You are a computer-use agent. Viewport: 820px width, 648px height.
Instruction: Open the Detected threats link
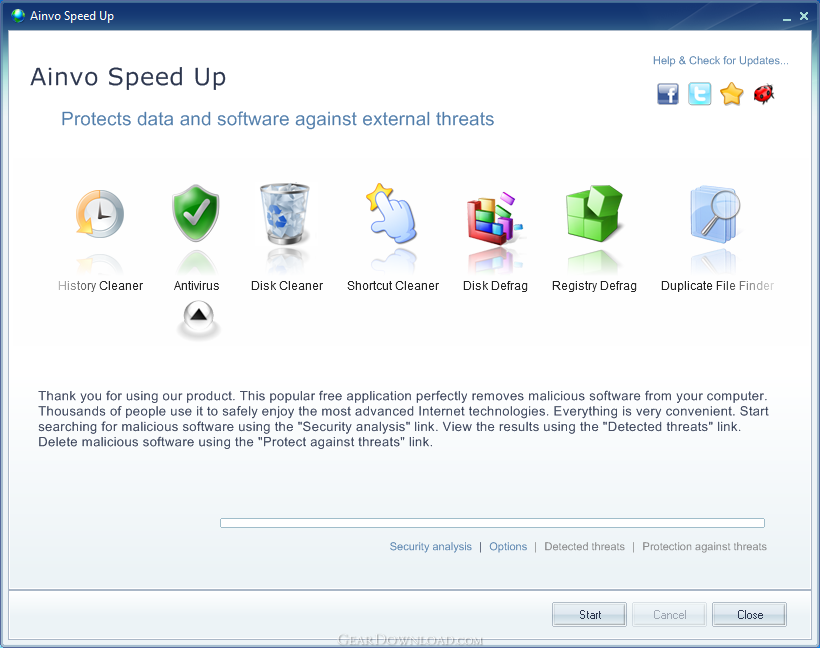pyautogui.click(x=584, y=547)
